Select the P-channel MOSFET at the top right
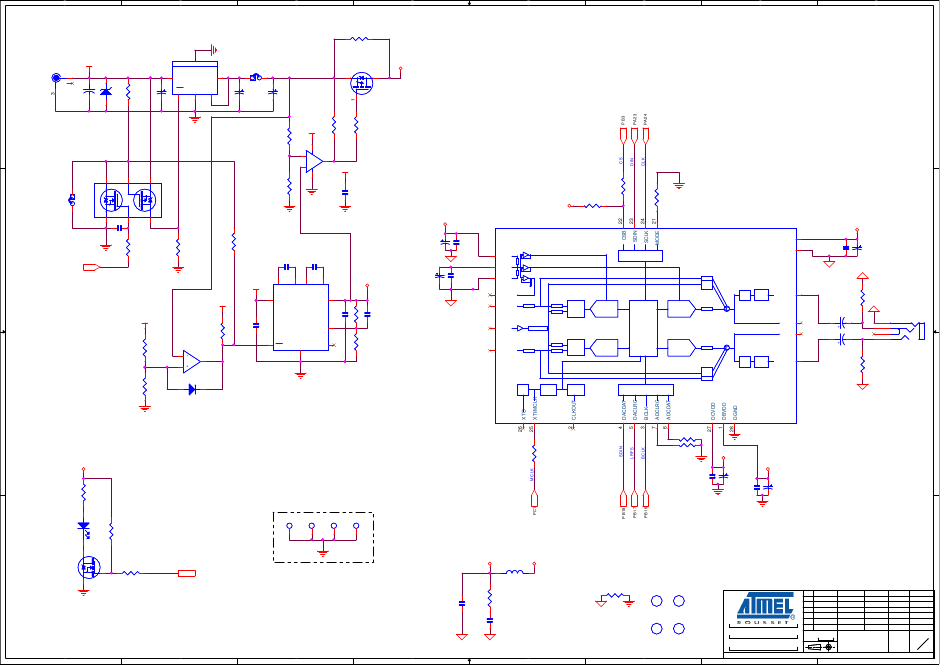 362,83
